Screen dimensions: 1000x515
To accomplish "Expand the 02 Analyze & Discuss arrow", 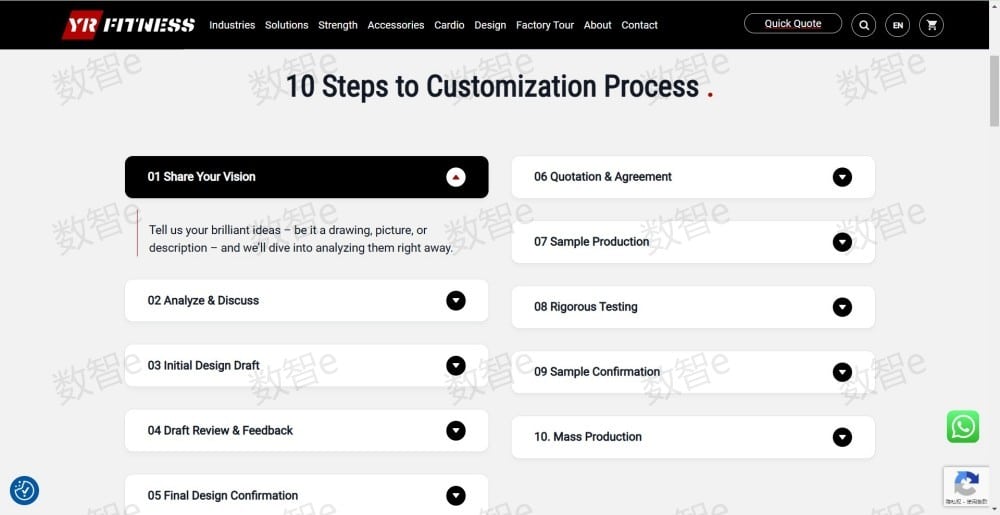I will (x=455, y=301).
